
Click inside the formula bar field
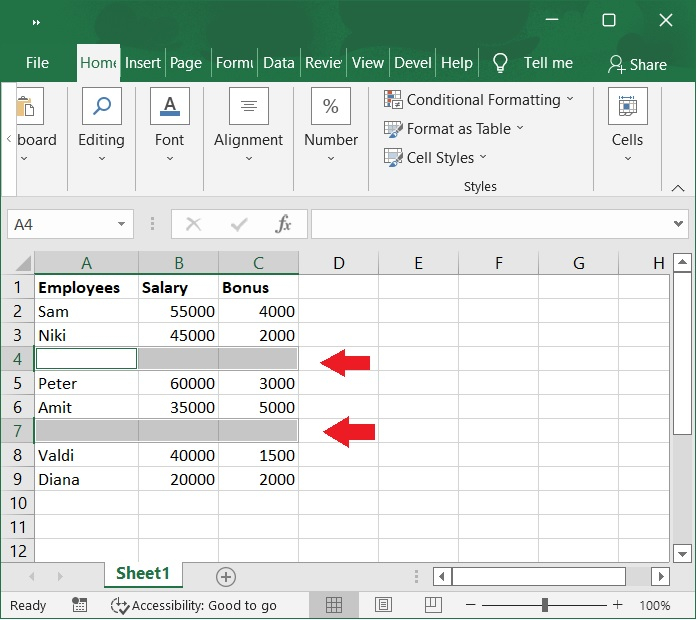(492, 224)
